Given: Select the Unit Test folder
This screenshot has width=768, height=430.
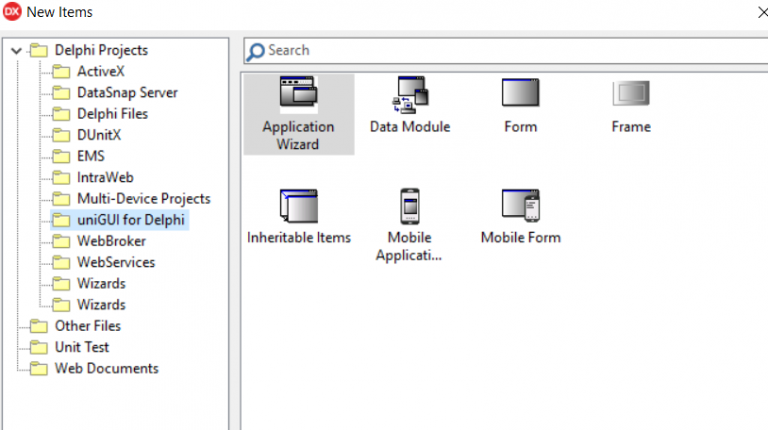Looking at the screenshot, I should [x=82, y=347].
